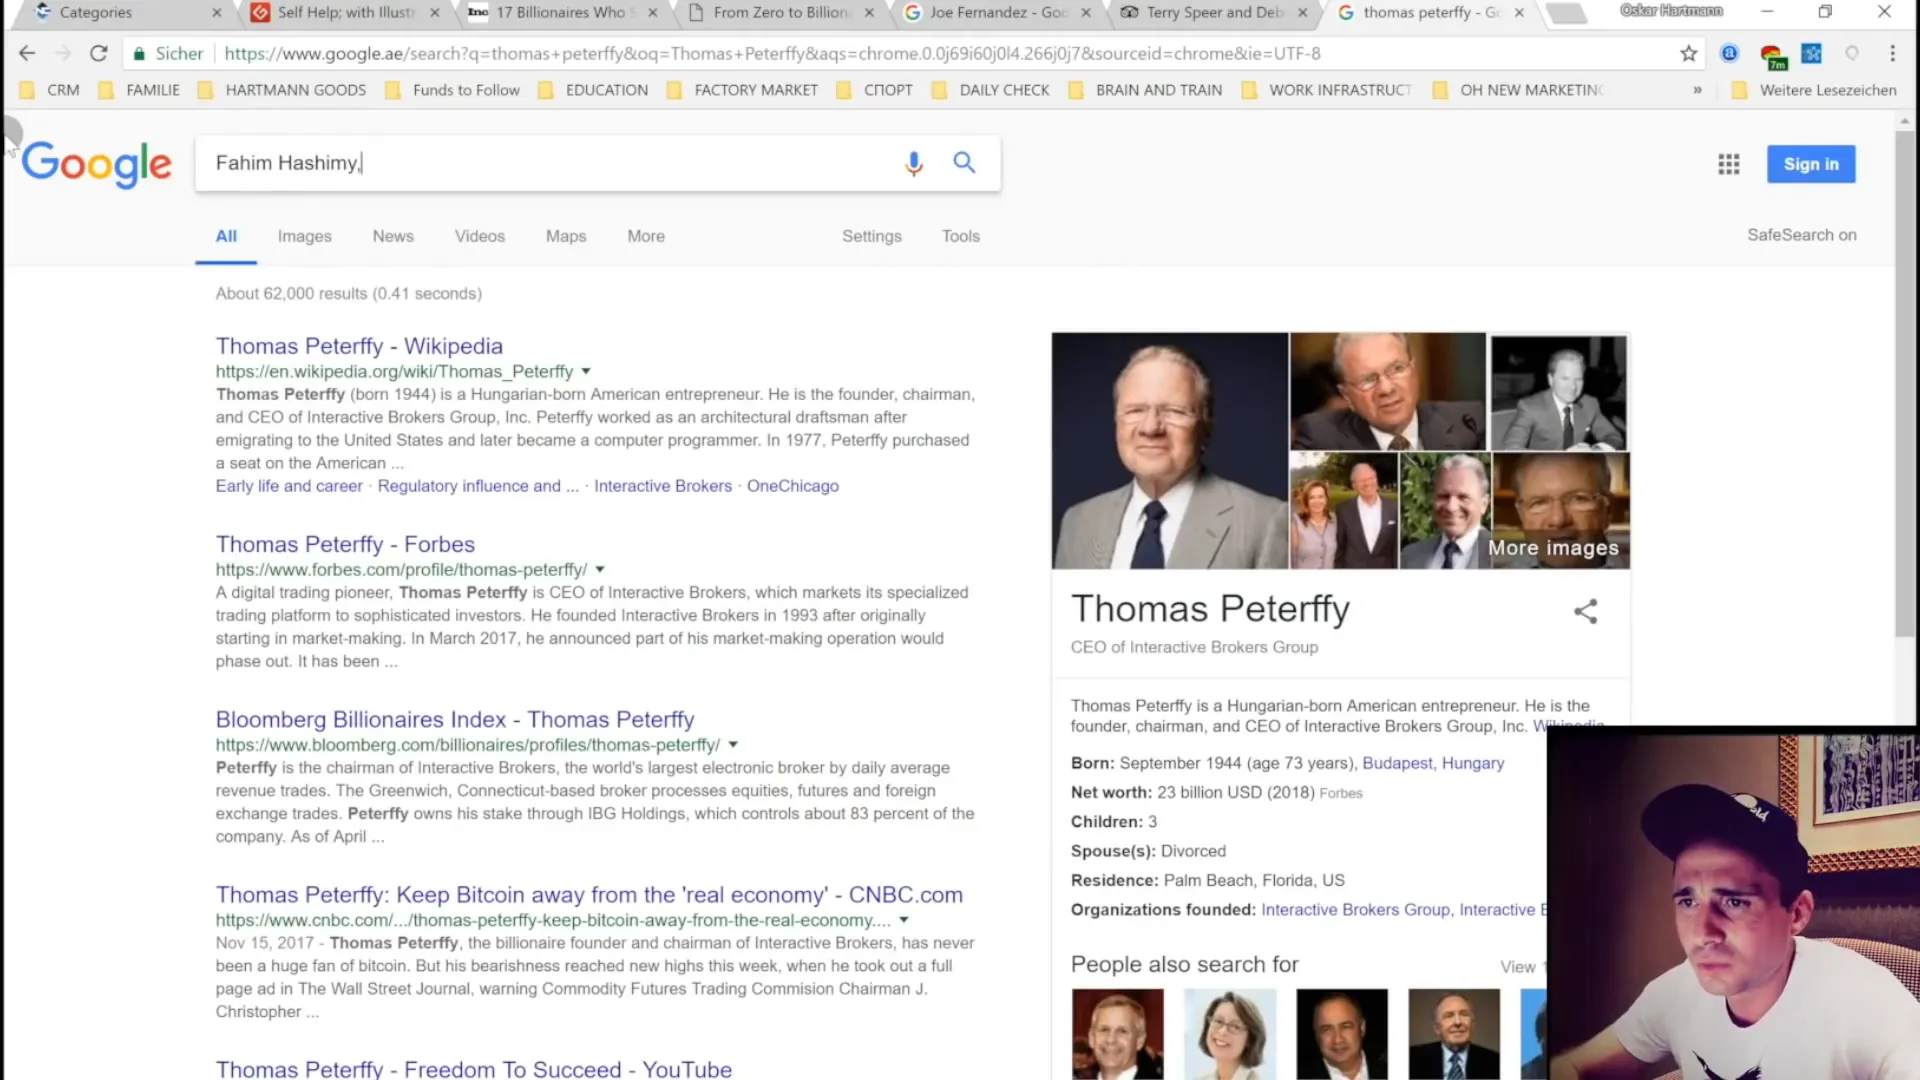1920x1080 pixels.
Task: Bookmark the page with the star icon
Action: (1689, 53)
